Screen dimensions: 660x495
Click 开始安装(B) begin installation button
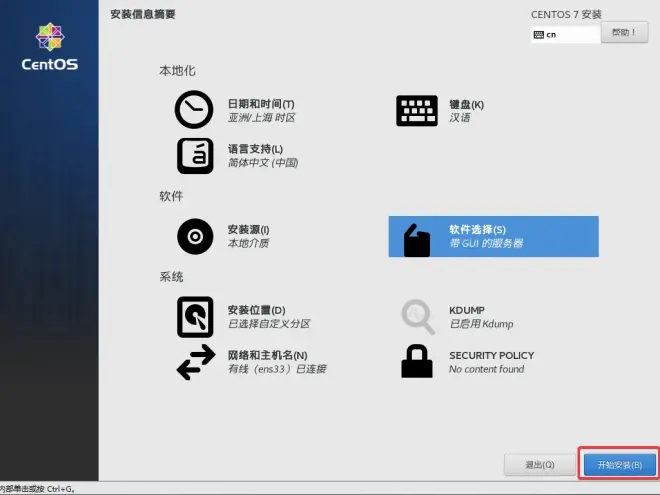coord(620,465)
